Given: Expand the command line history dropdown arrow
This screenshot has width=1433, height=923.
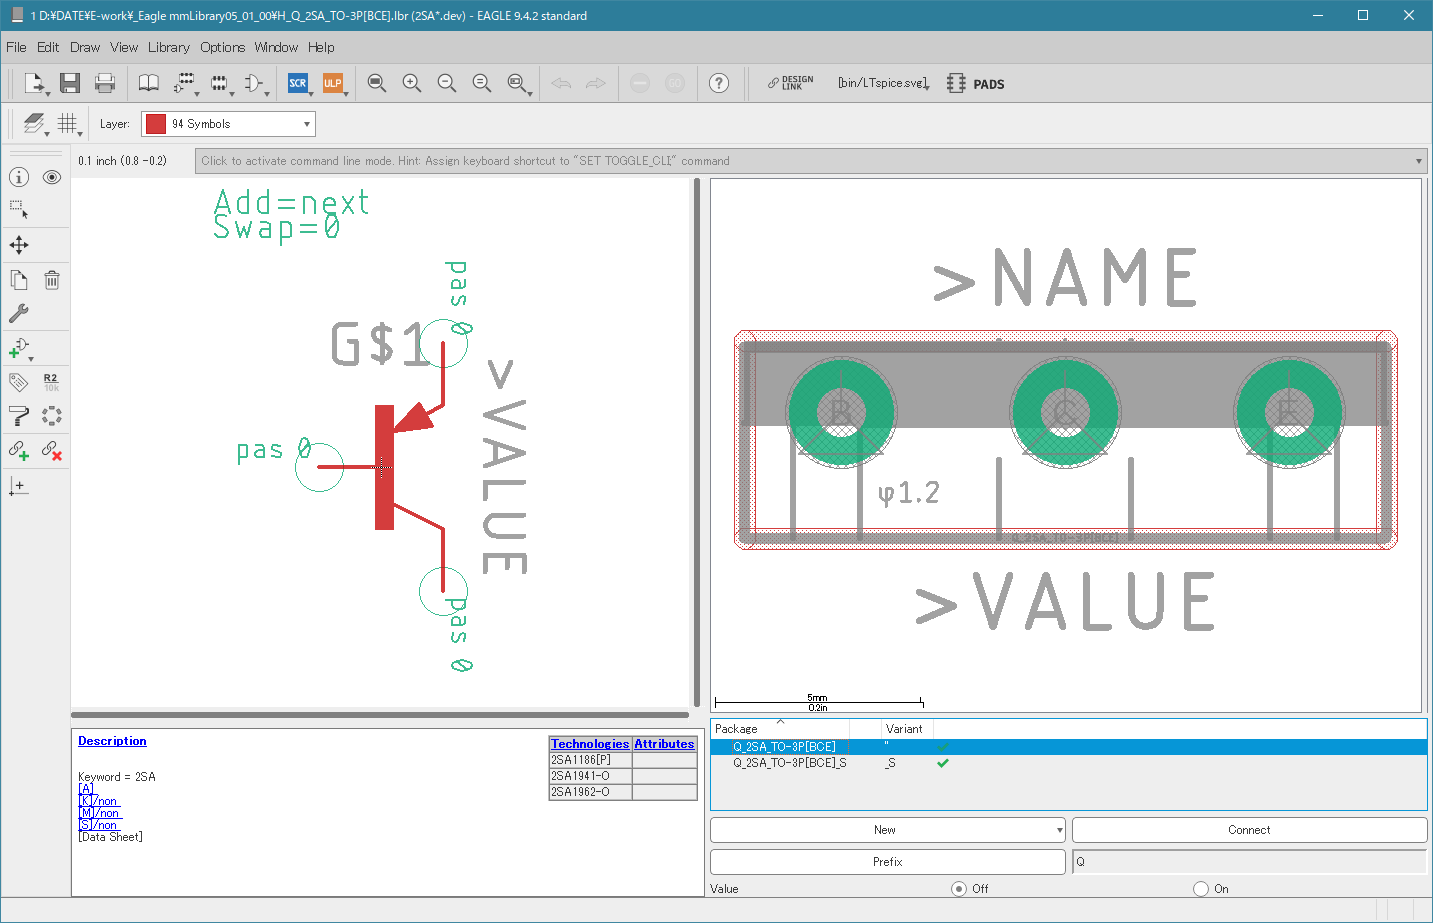Looking at the screenshot, I should [x=1419, y=161].
